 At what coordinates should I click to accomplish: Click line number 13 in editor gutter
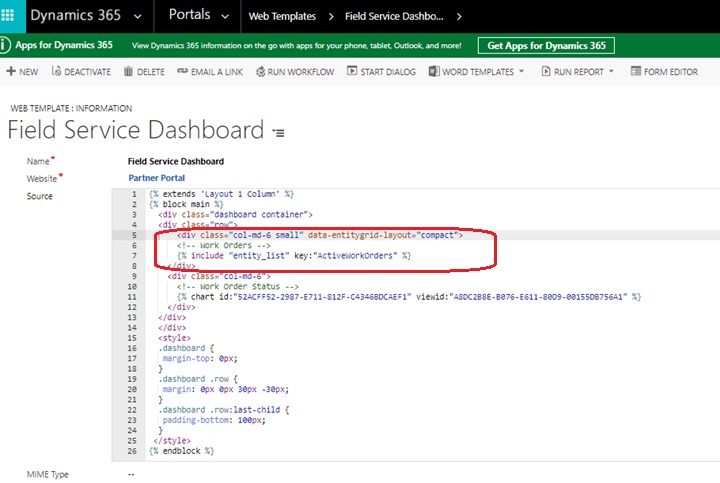point(132,317)
